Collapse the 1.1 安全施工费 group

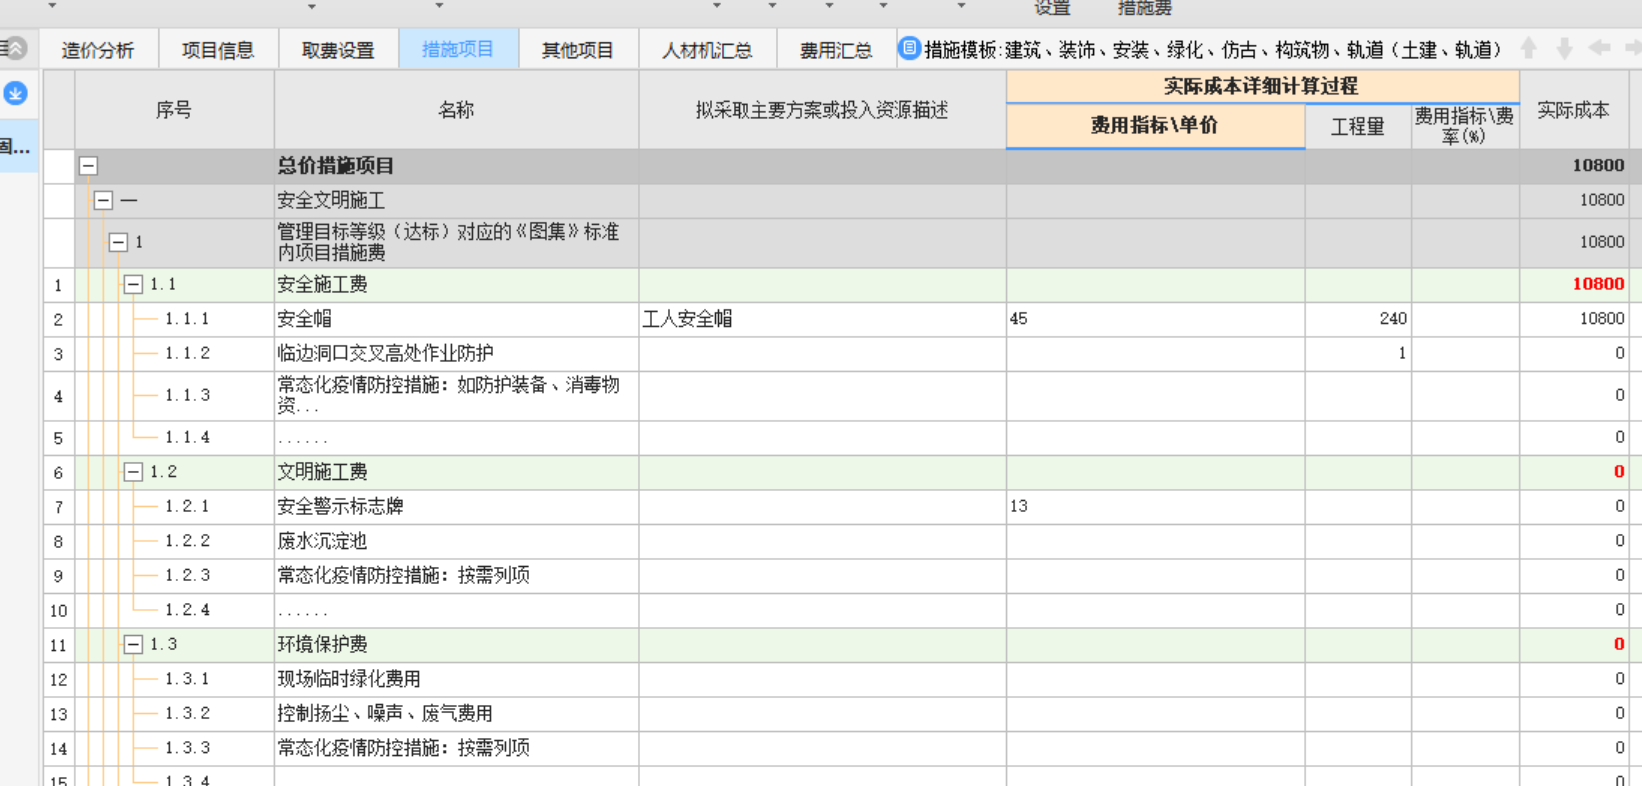click(133, 285)
